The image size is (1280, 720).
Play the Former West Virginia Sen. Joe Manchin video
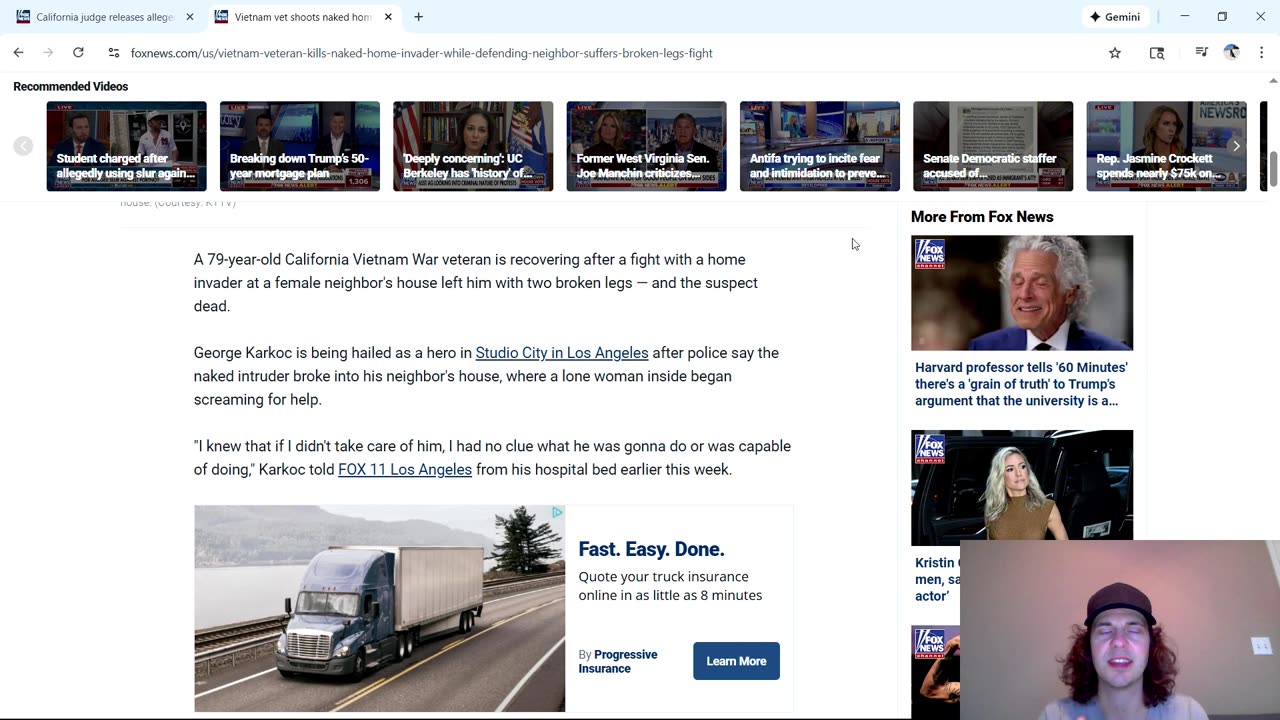646,146
